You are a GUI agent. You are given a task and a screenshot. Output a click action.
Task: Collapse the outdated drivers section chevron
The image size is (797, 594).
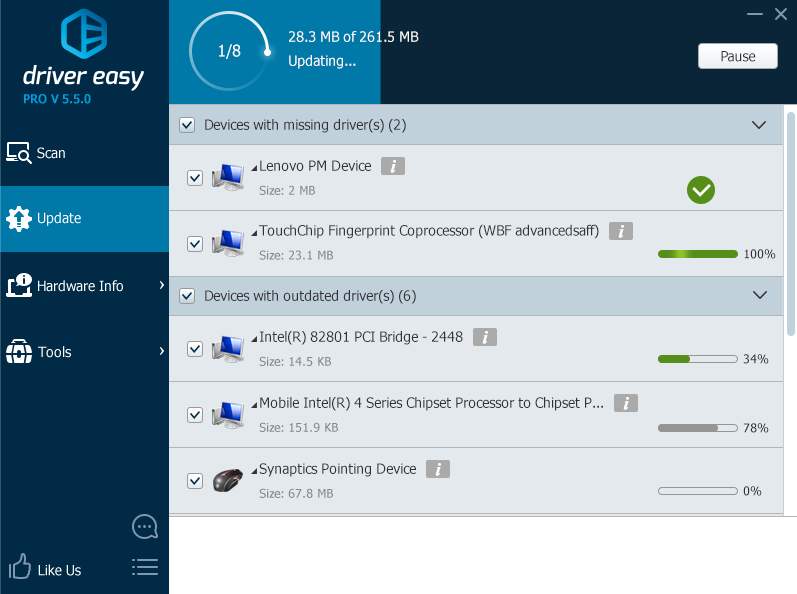(x=758, y=295)
